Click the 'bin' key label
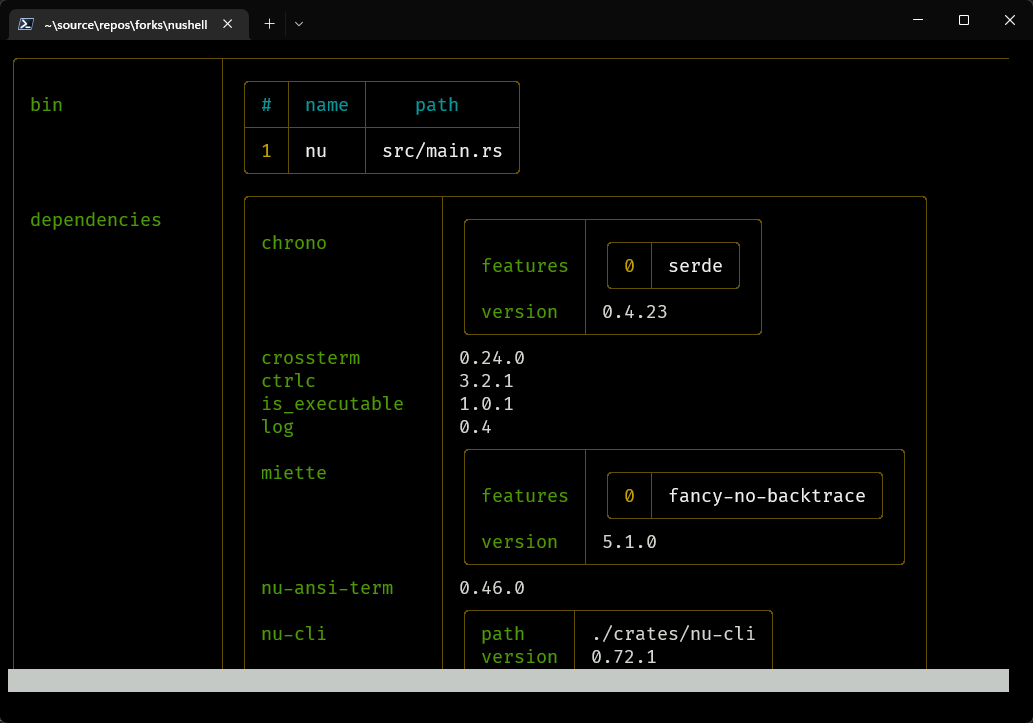The image size is (1033, 723). pos(46,105)
